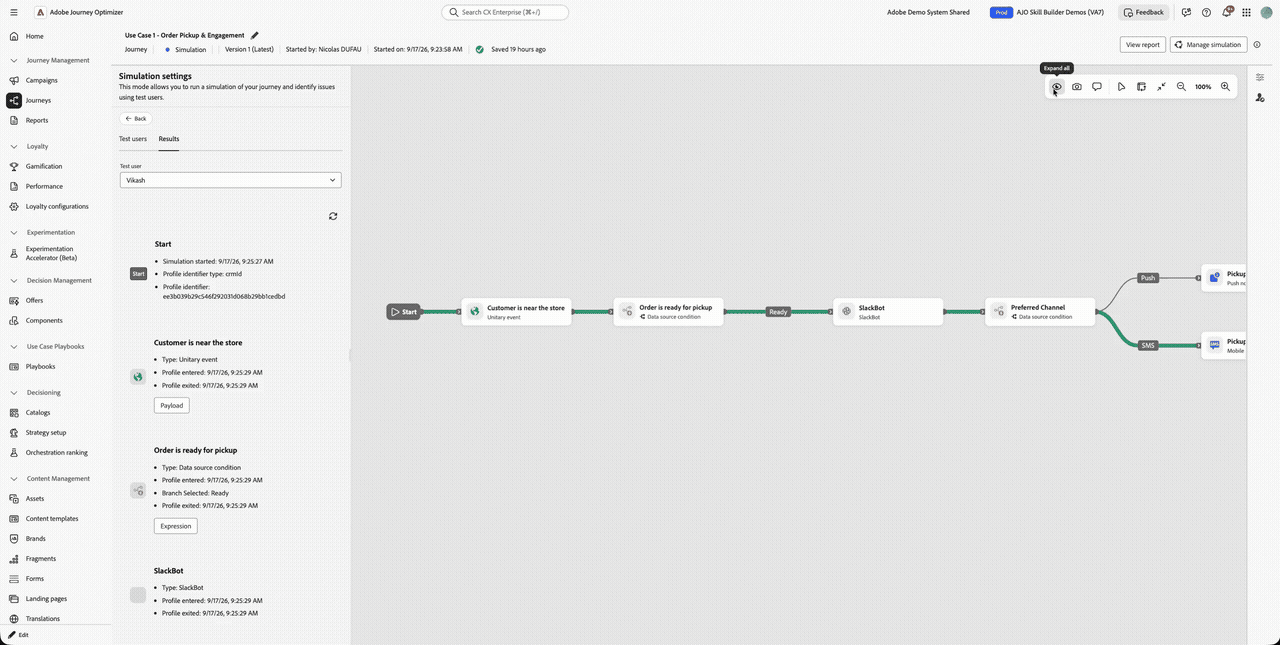This screenshot has height=645, width=1280.
Task: Open the app switcher grid icon
Action: 1246,12
